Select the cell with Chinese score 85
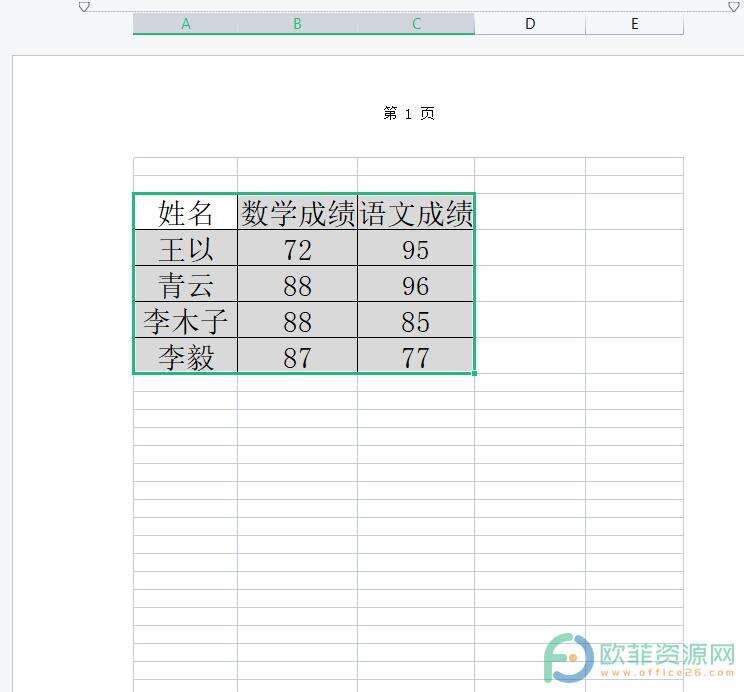The width and height of the screenshot is (744, 692). (416, 320)
